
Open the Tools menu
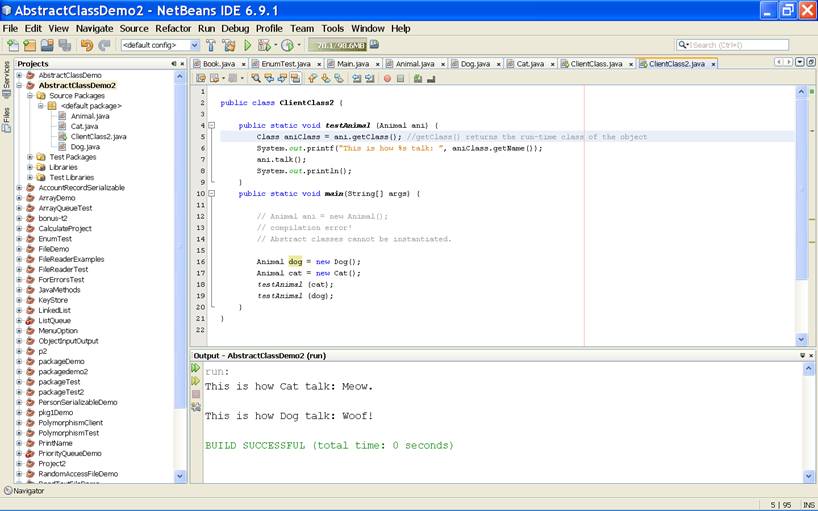[332, 29]
